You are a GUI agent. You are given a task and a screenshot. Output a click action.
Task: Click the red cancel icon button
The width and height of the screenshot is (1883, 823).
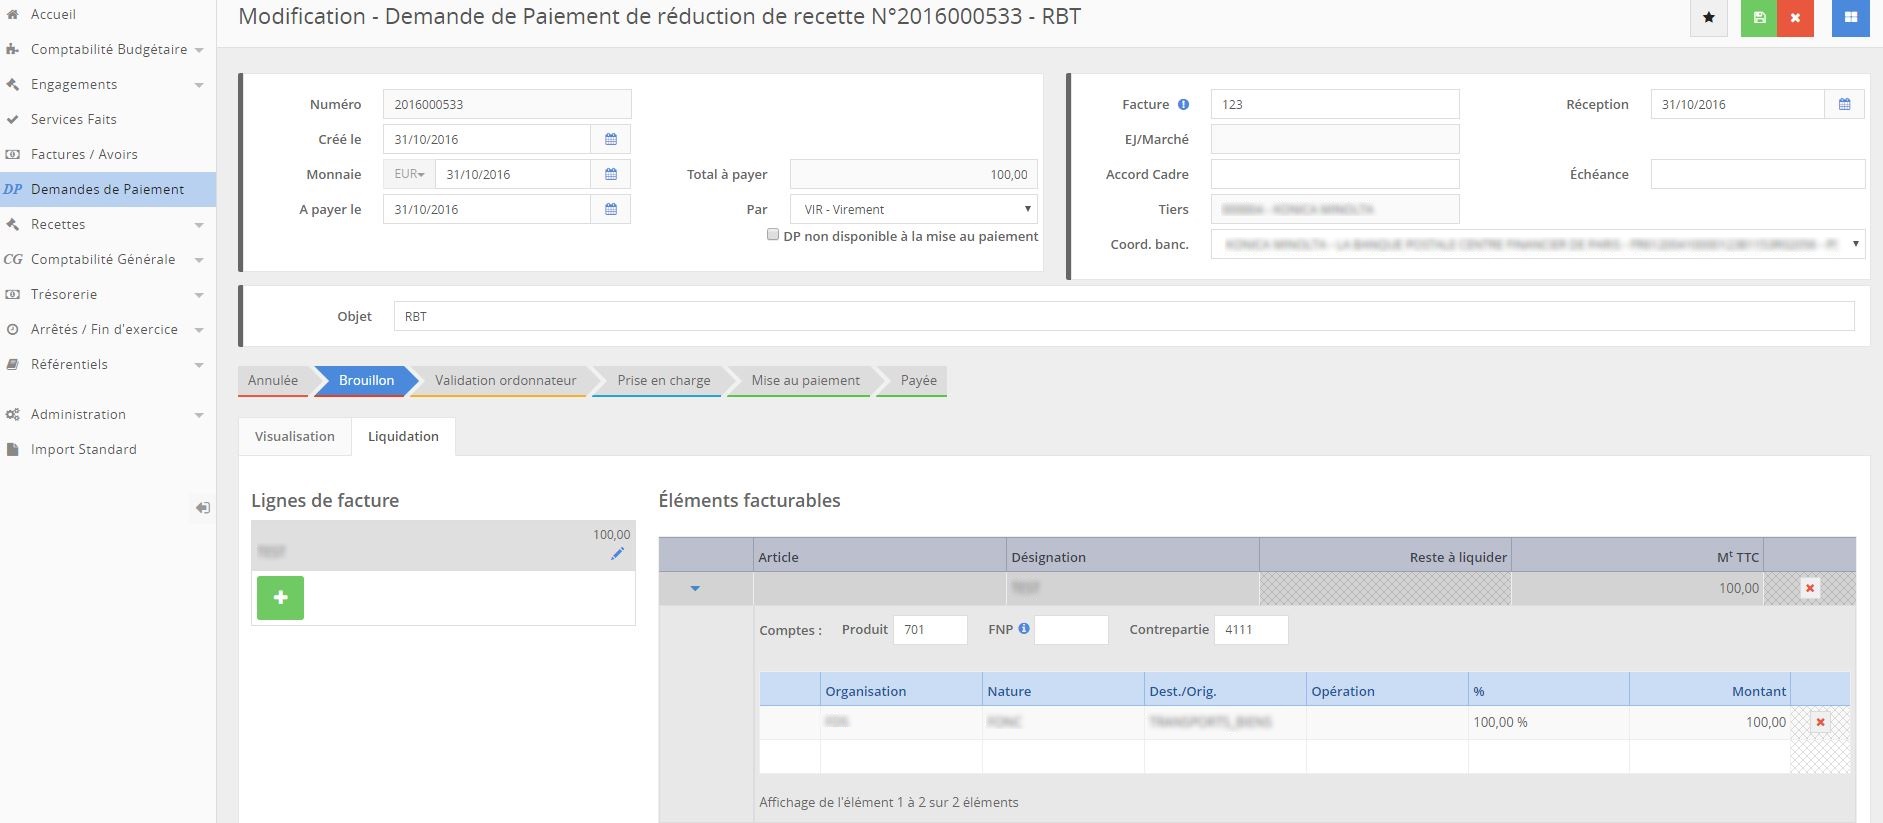pos(1796,18)
